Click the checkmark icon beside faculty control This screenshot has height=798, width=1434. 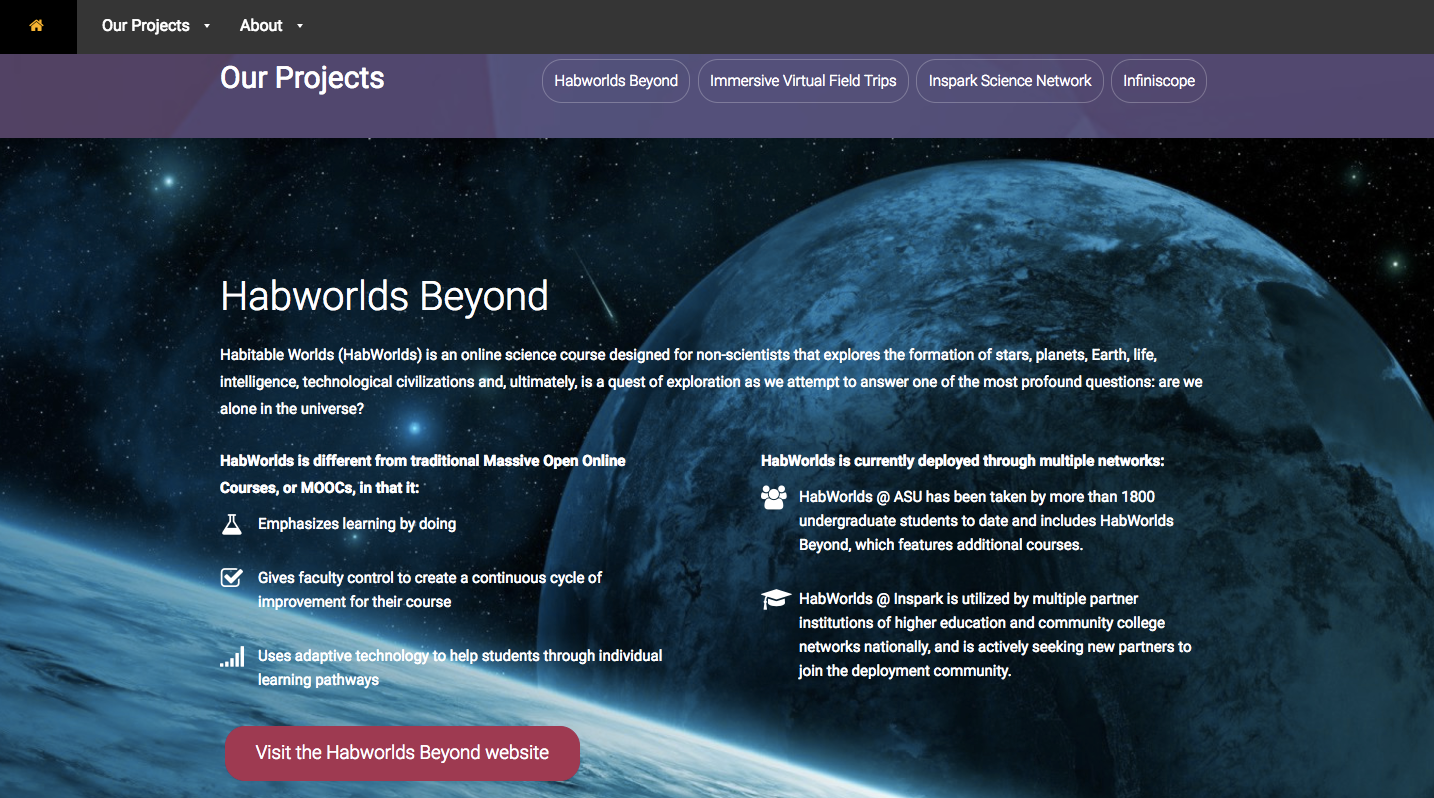click(232, 577)
